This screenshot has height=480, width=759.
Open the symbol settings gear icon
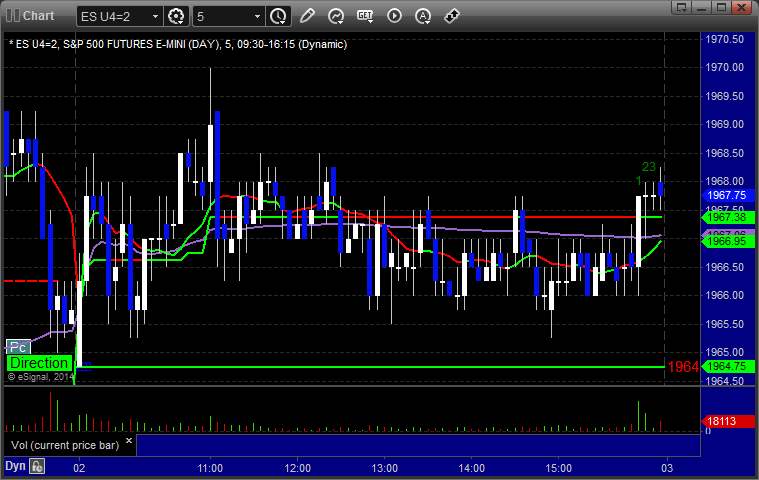[x=177, y=16]
